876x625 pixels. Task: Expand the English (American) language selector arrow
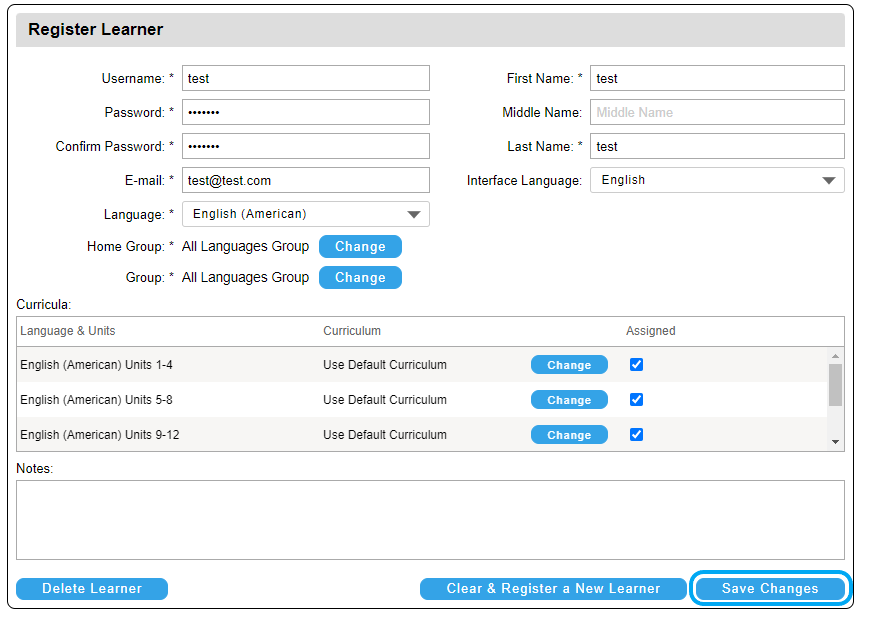coord(413,213)
